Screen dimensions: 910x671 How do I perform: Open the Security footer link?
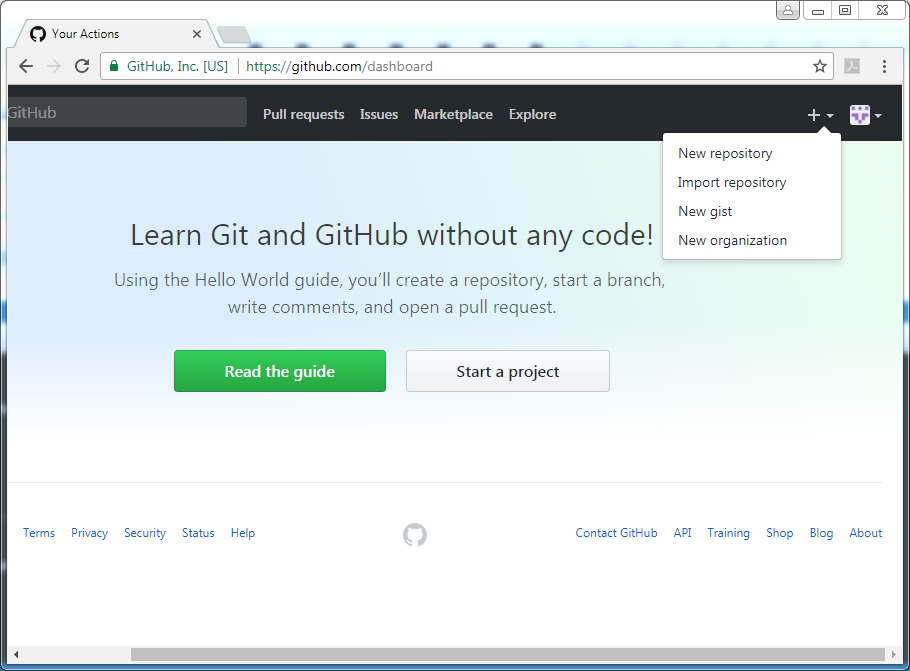point(145,533)
